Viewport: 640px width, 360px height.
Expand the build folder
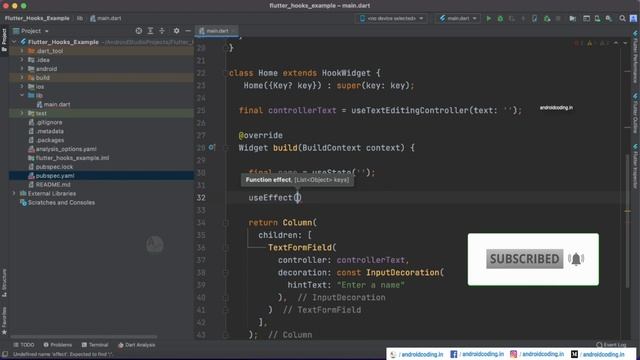[x=22, y=78]
